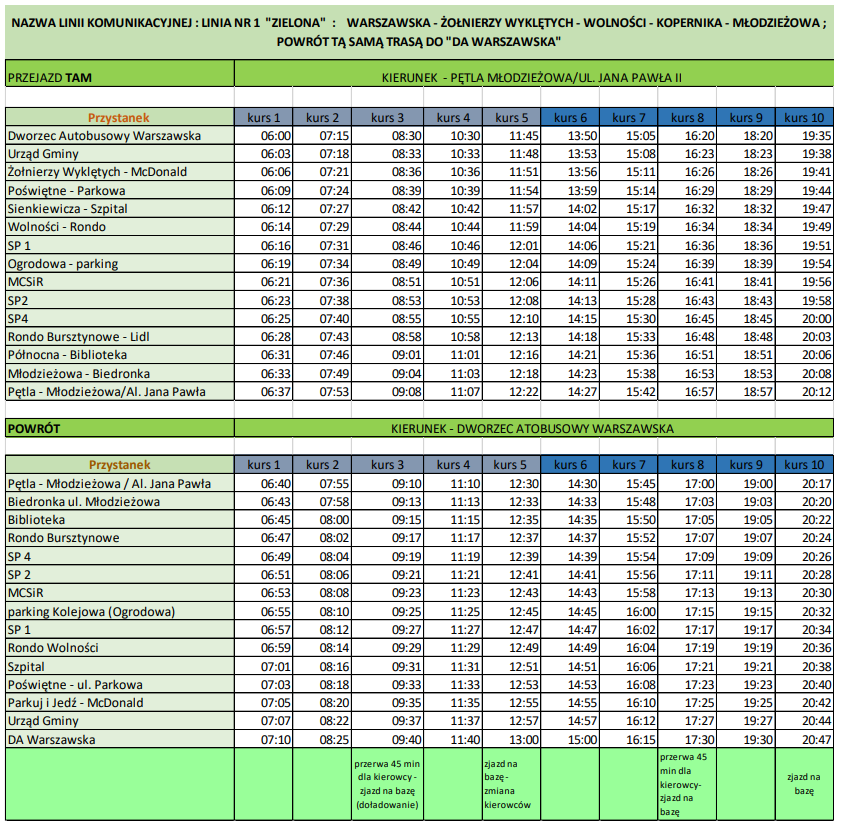
Task: Click the Kierunek Dworzec Atobusowy Warszawska header
Action: 532,428
